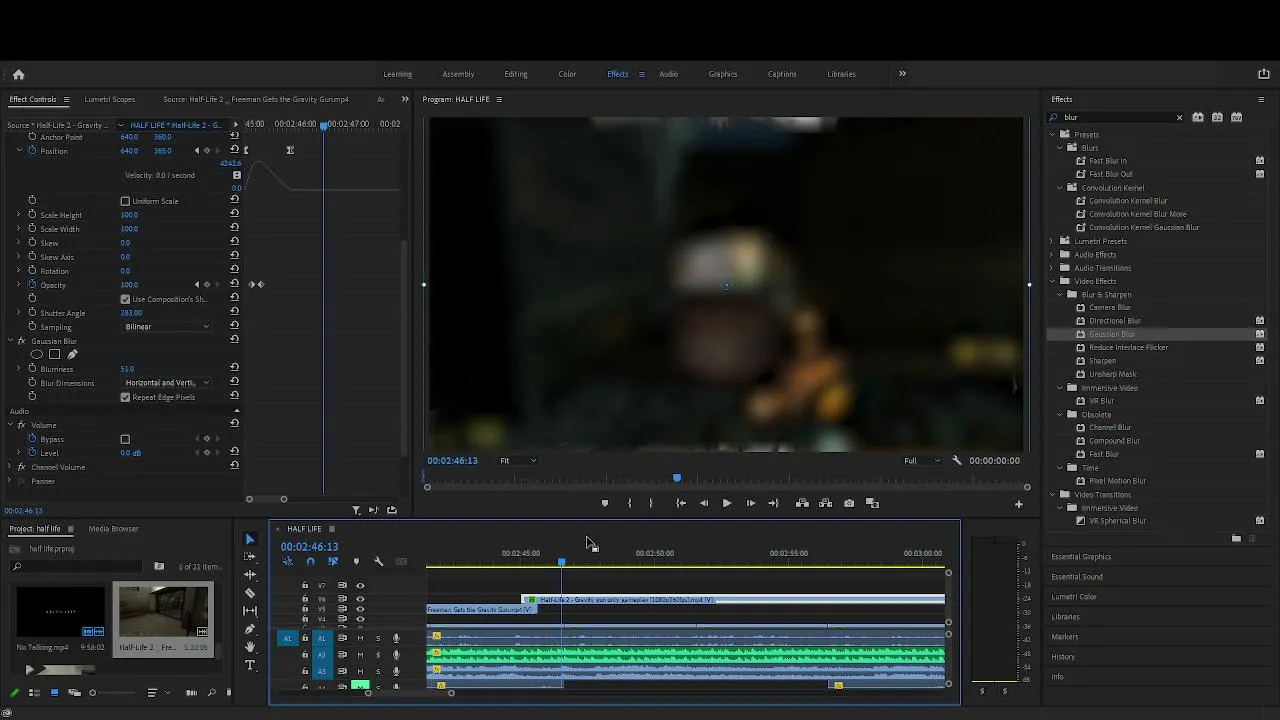Open the Full playback resolution dropdown
The height and width of the screenshot is (720, 1280).
pyautogui.click(x=922, y=461)
